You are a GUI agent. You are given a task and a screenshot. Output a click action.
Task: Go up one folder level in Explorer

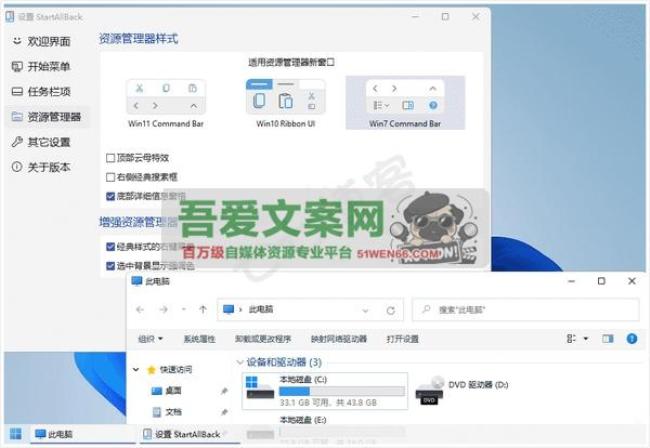point(203,310)
